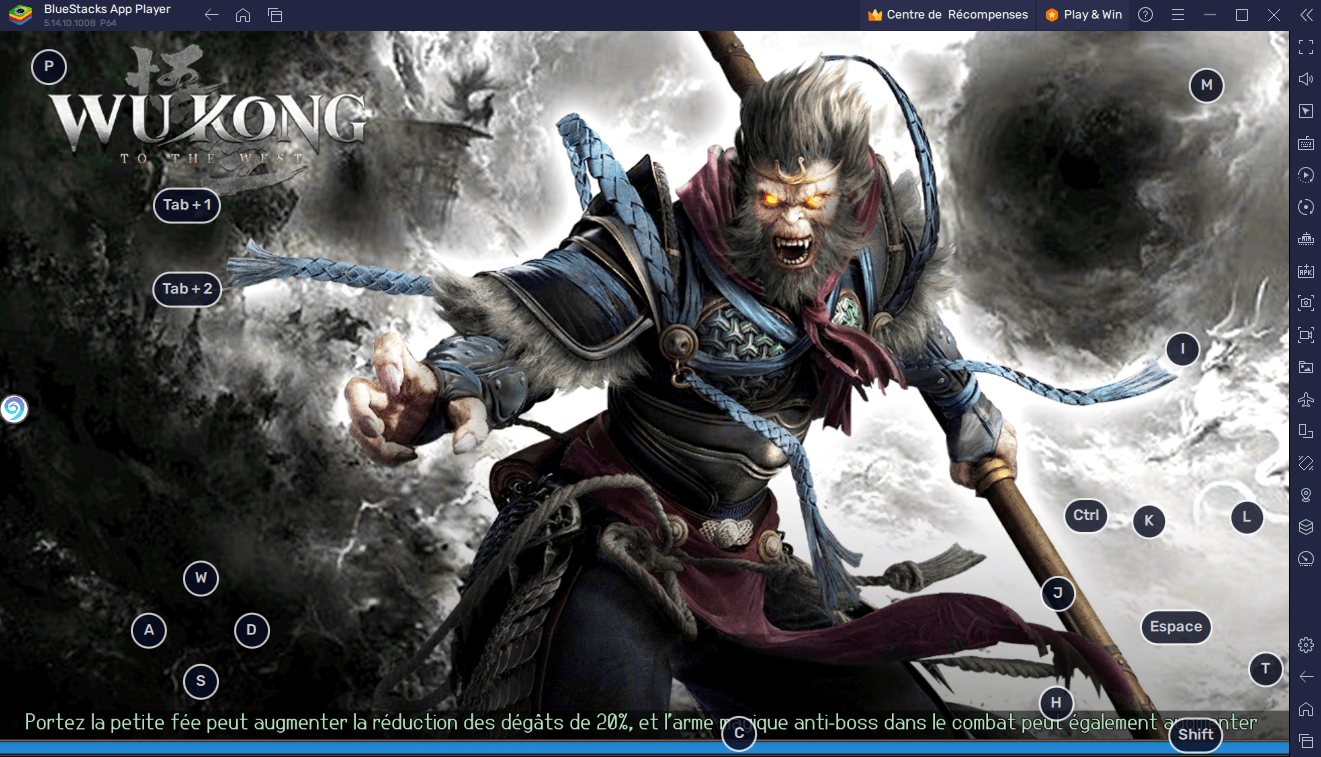
Task: Open the help question mark icon
Action: (1146, 15)
